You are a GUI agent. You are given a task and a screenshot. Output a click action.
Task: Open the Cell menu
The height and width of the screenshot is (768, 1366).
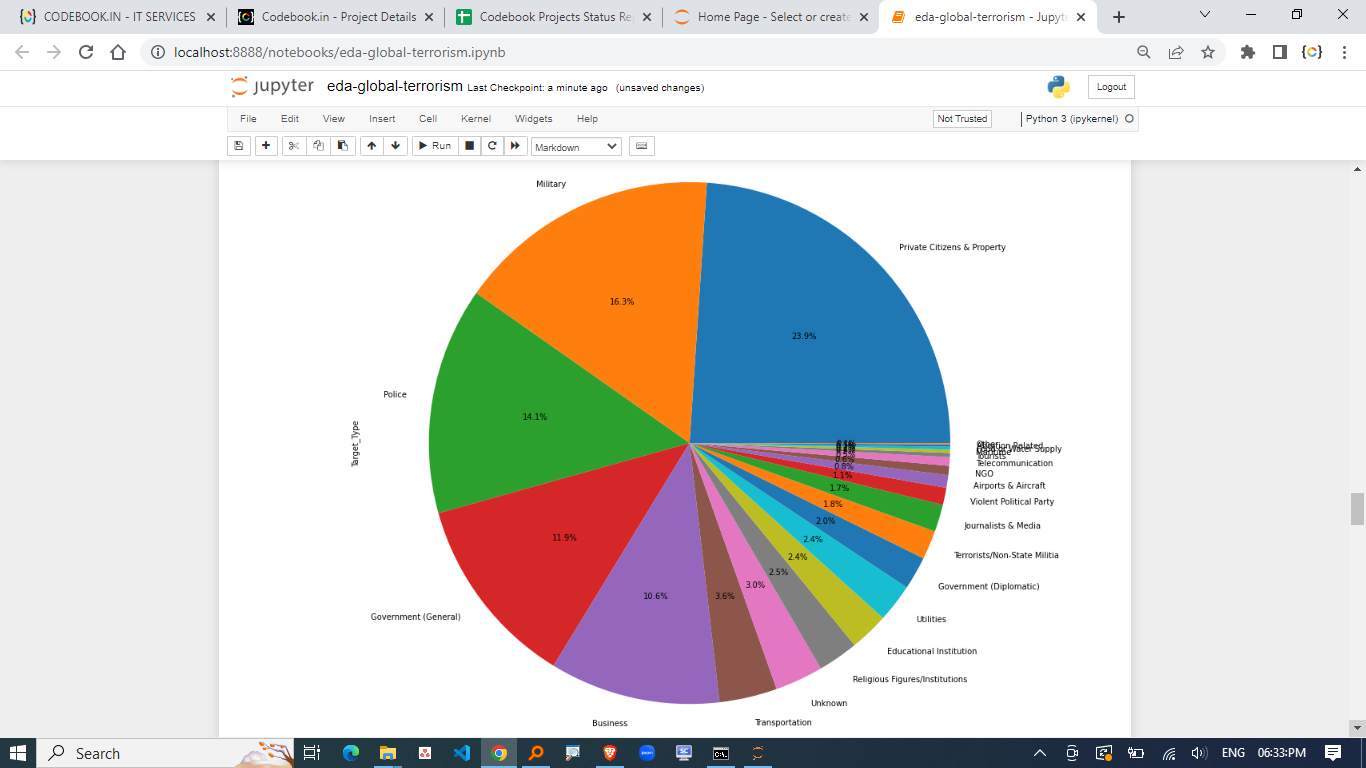(x=428, y=119)
